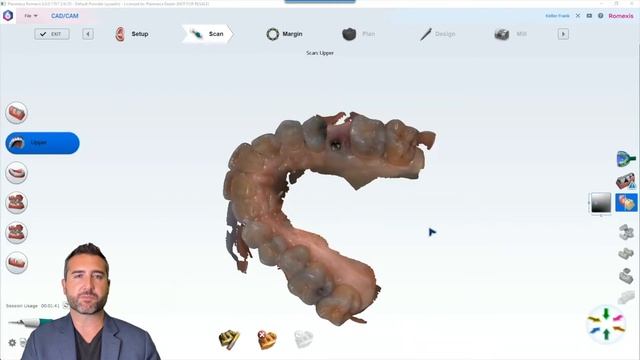The width and height of the screenshot is (640, 360).
Task: Select the lowest scan-type icon in sidebar
Action: coord(16,262)
